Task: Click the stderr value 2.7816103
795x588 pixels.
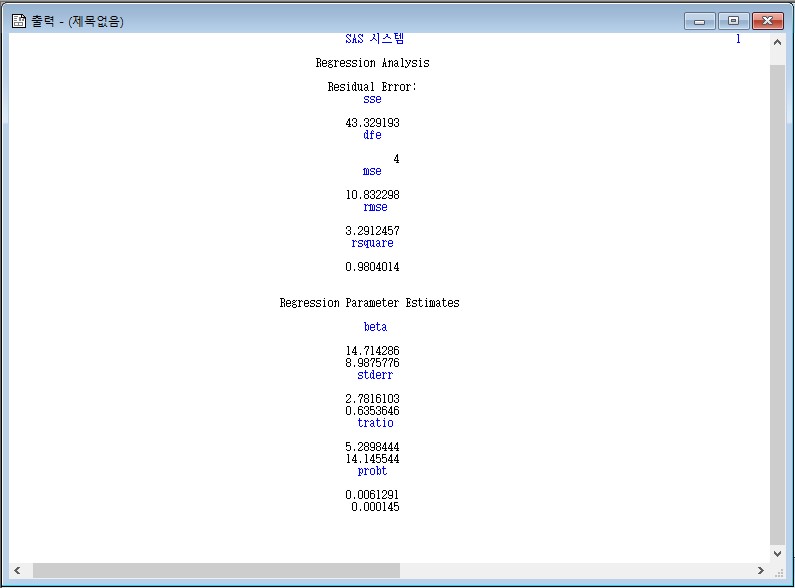Action: pos(372,399)
